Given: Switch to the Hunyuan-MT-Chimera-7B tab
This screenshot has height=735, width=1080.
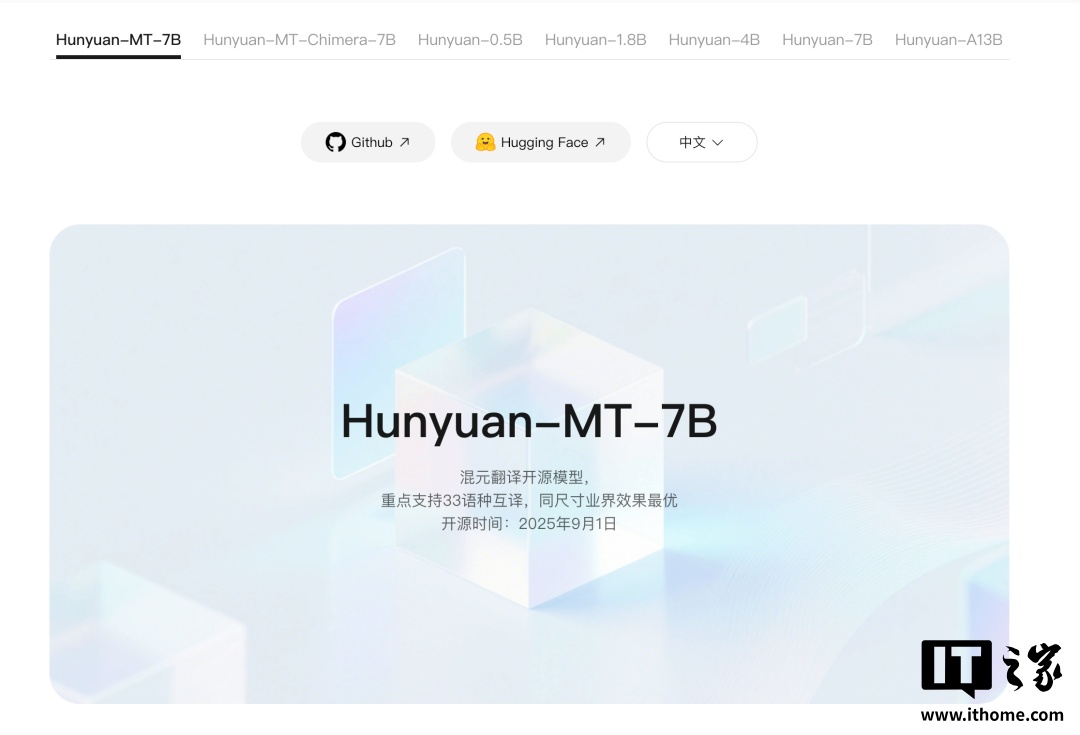Looking at the screenshot, I should 299,40.
